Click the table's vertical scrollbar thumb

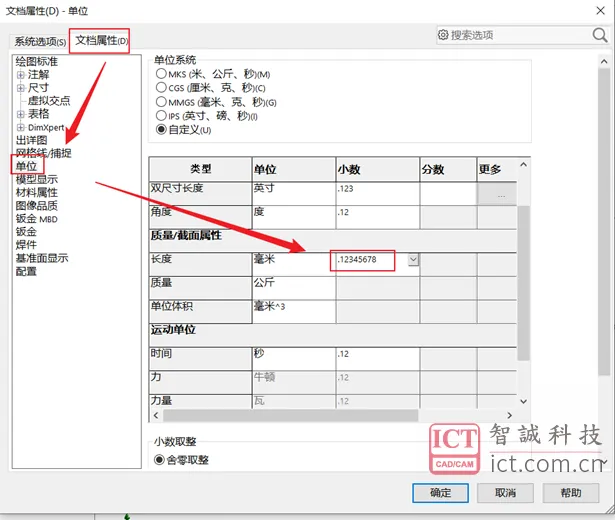click(523, 282)
